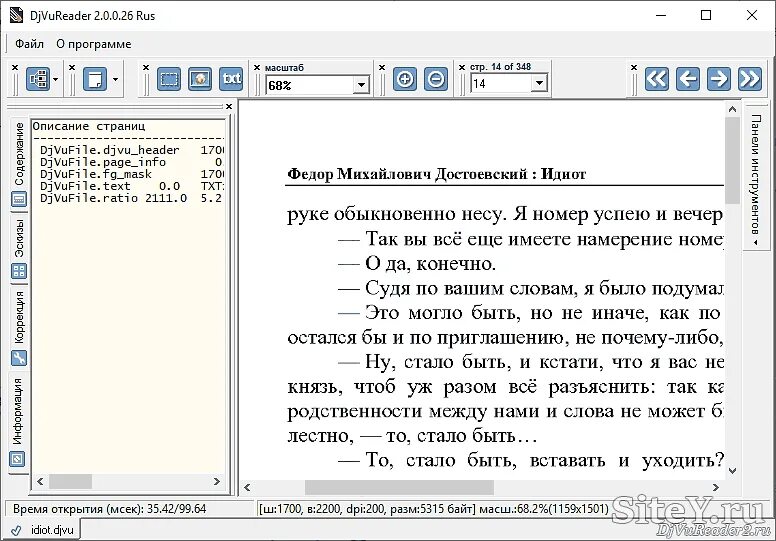
Task: Click scroll up arrow of document view
Action: [732, 109]
